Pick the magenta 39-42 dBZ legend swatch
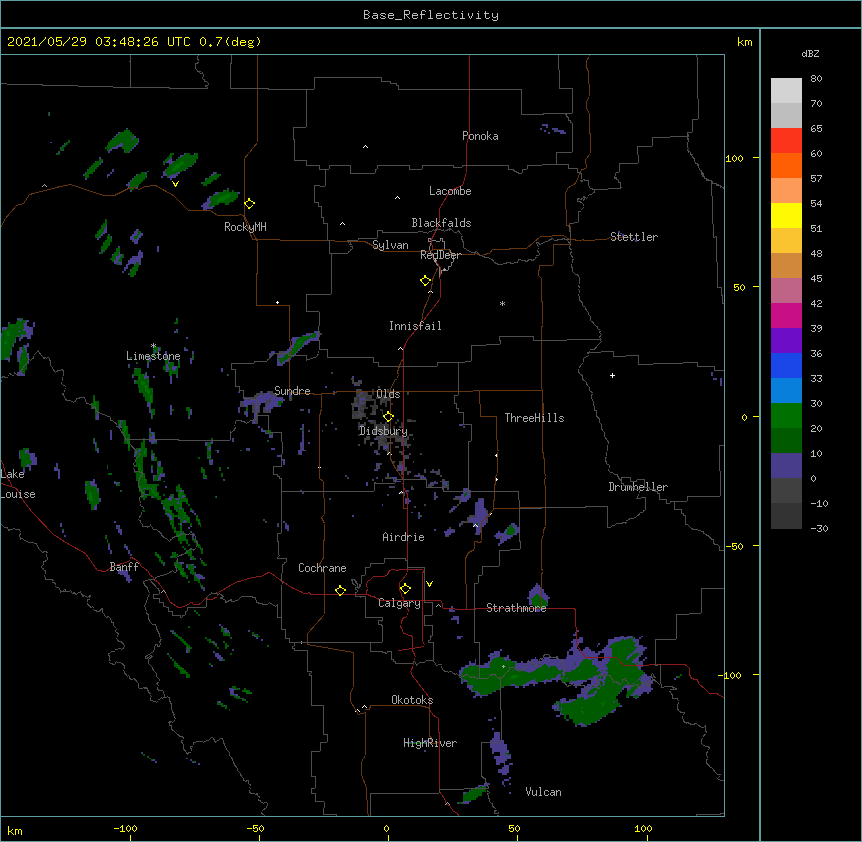The image size is (862, 842). point(786,315)
